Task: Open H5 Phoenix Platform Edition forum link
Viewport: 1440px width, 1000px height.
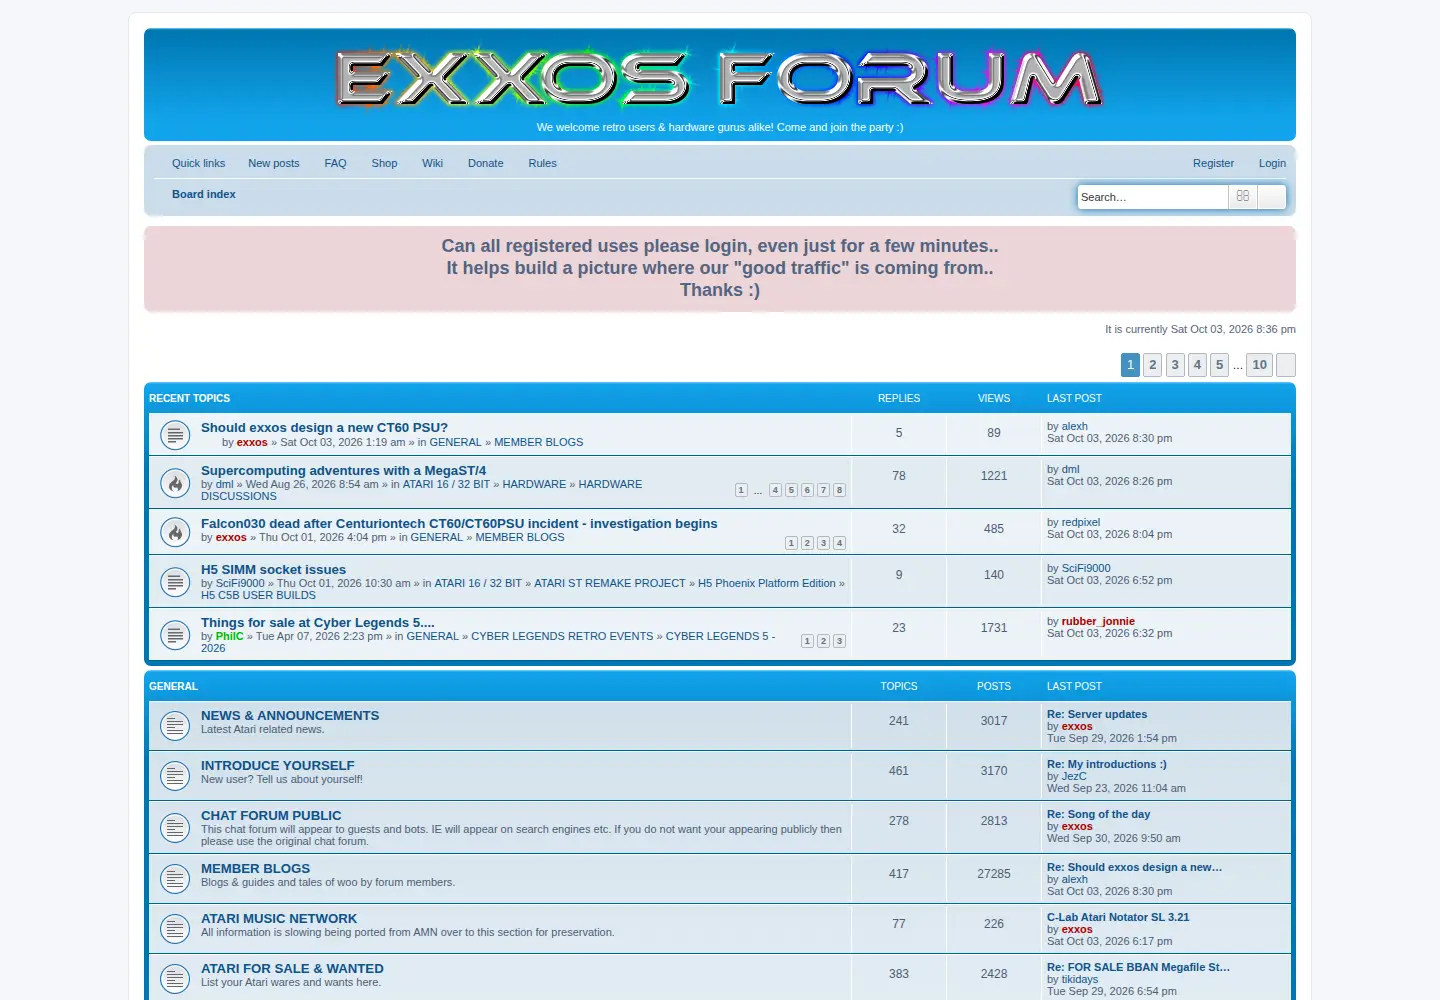Action: [x=766, y=583]
